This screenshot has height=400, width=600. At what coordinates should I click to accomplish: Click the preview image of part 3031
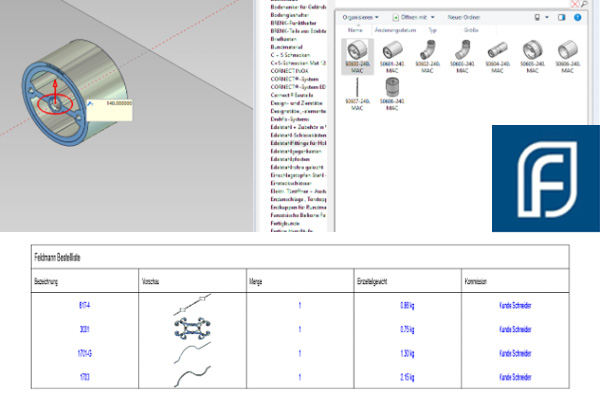pos(192,328)
